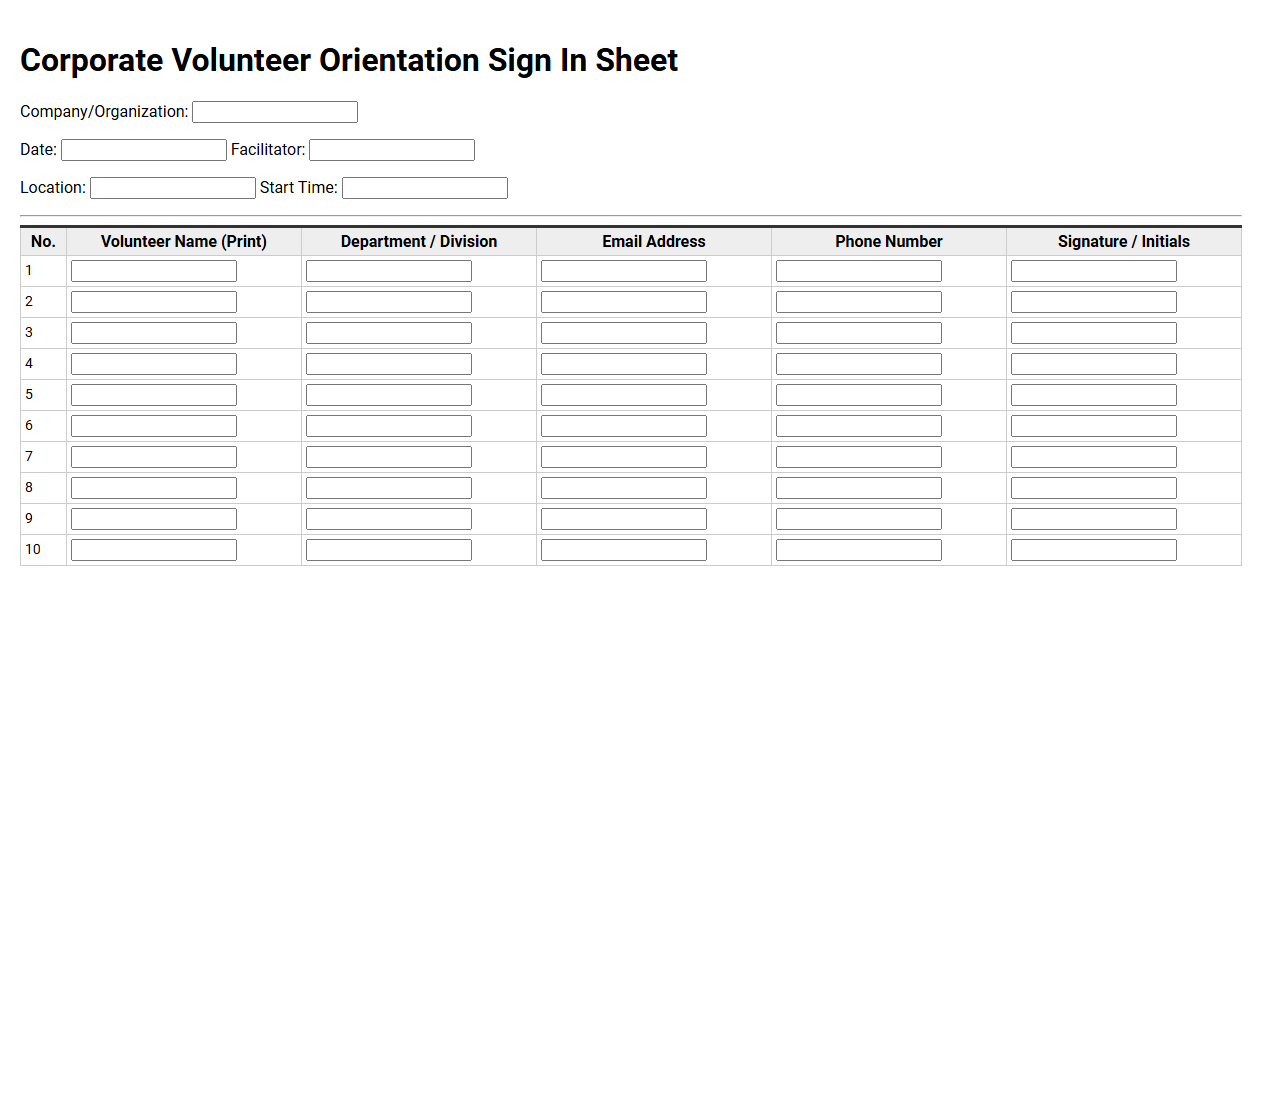The width and height of the screenshot is (1262, 1120).
Task: Click Signature / Initials field in row 4
Action: point(1094,364)
